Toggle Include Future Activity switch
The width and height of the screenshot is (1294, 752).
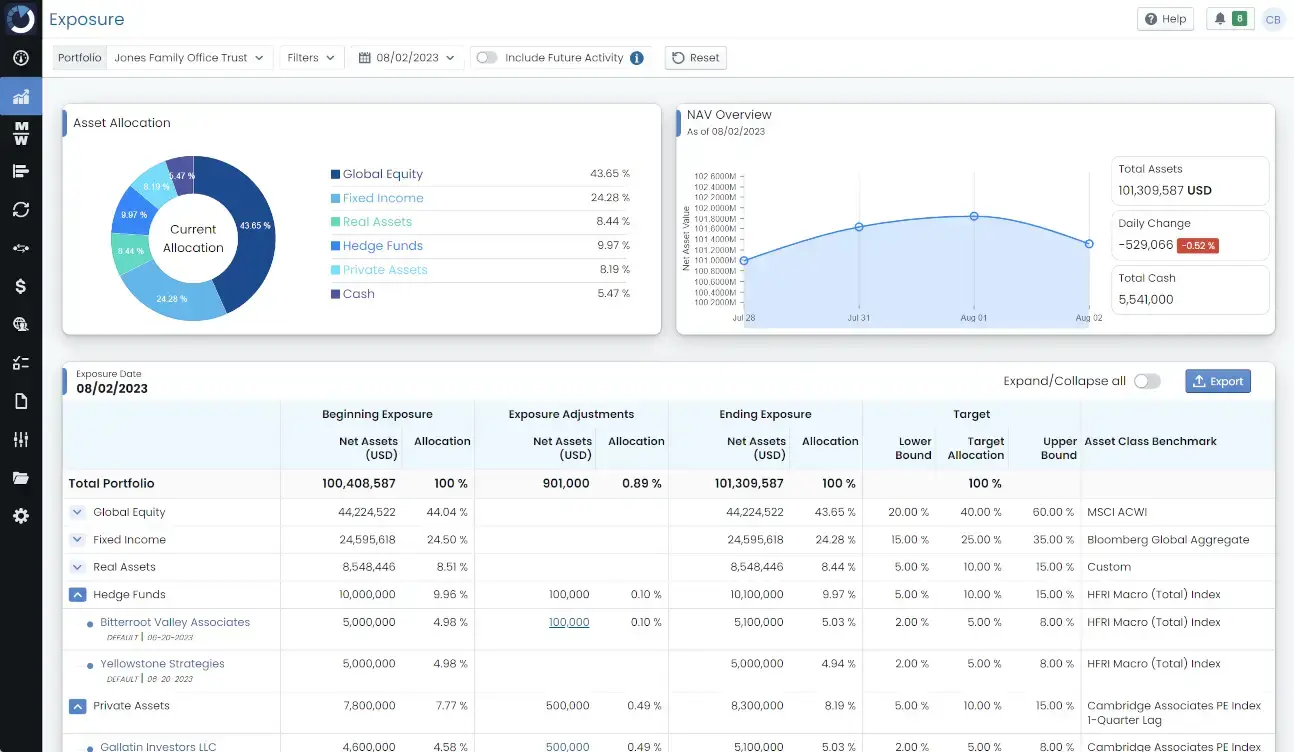487,58
